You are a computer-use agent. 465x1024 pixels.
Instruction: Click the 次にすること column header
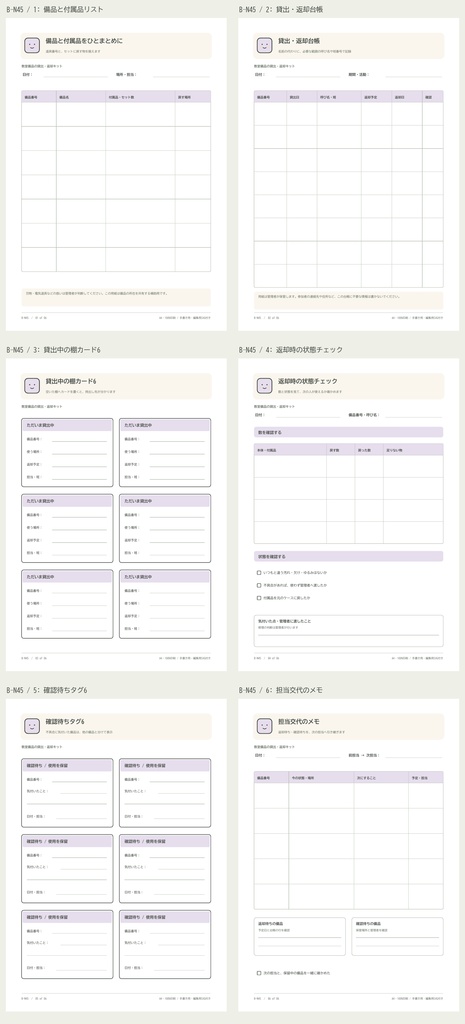tap(381, 778)
